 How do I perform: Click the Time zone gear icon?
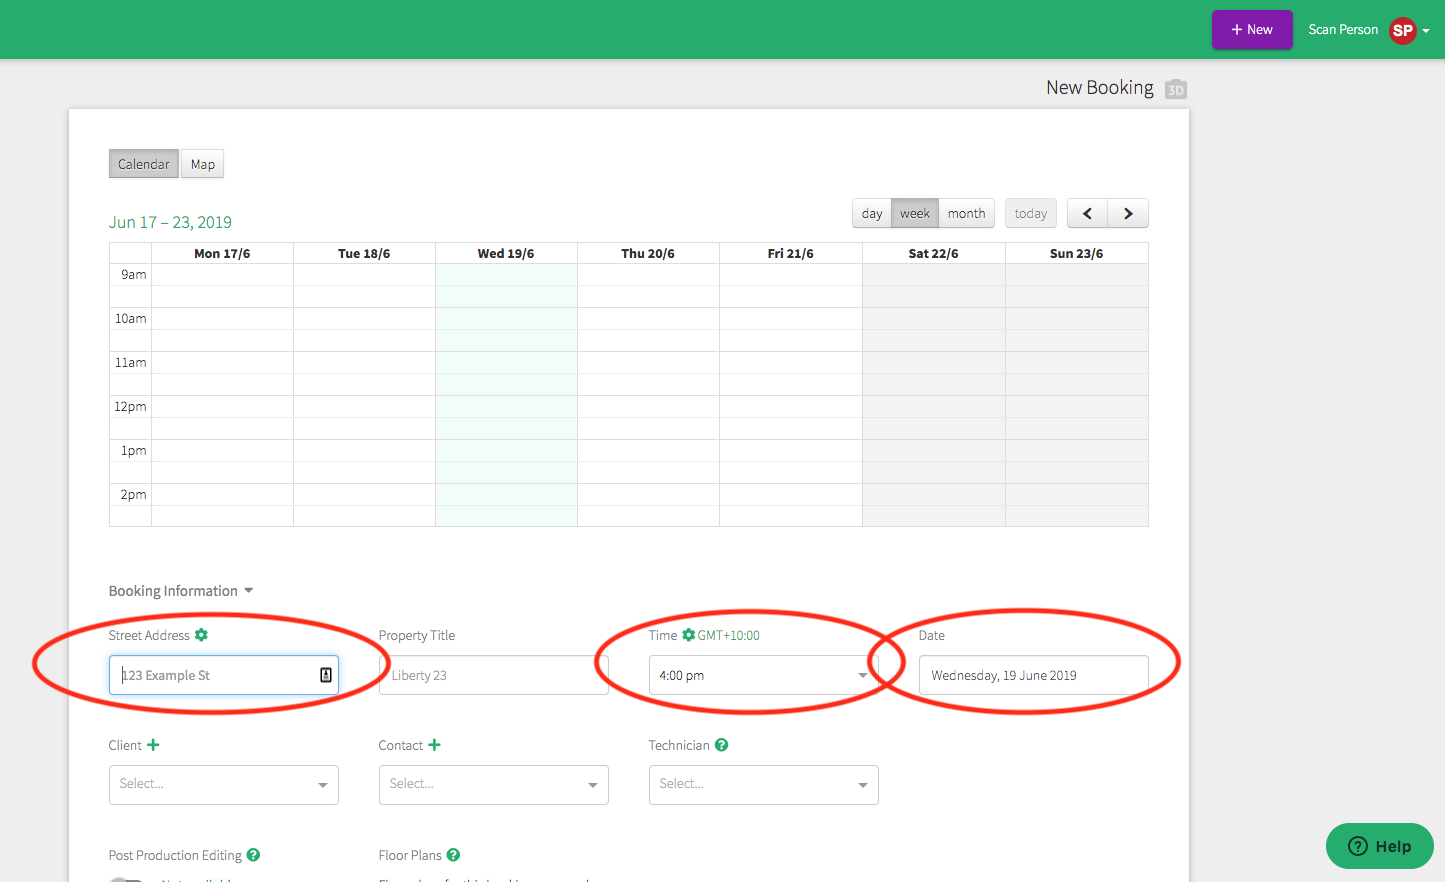click(688, 635)
